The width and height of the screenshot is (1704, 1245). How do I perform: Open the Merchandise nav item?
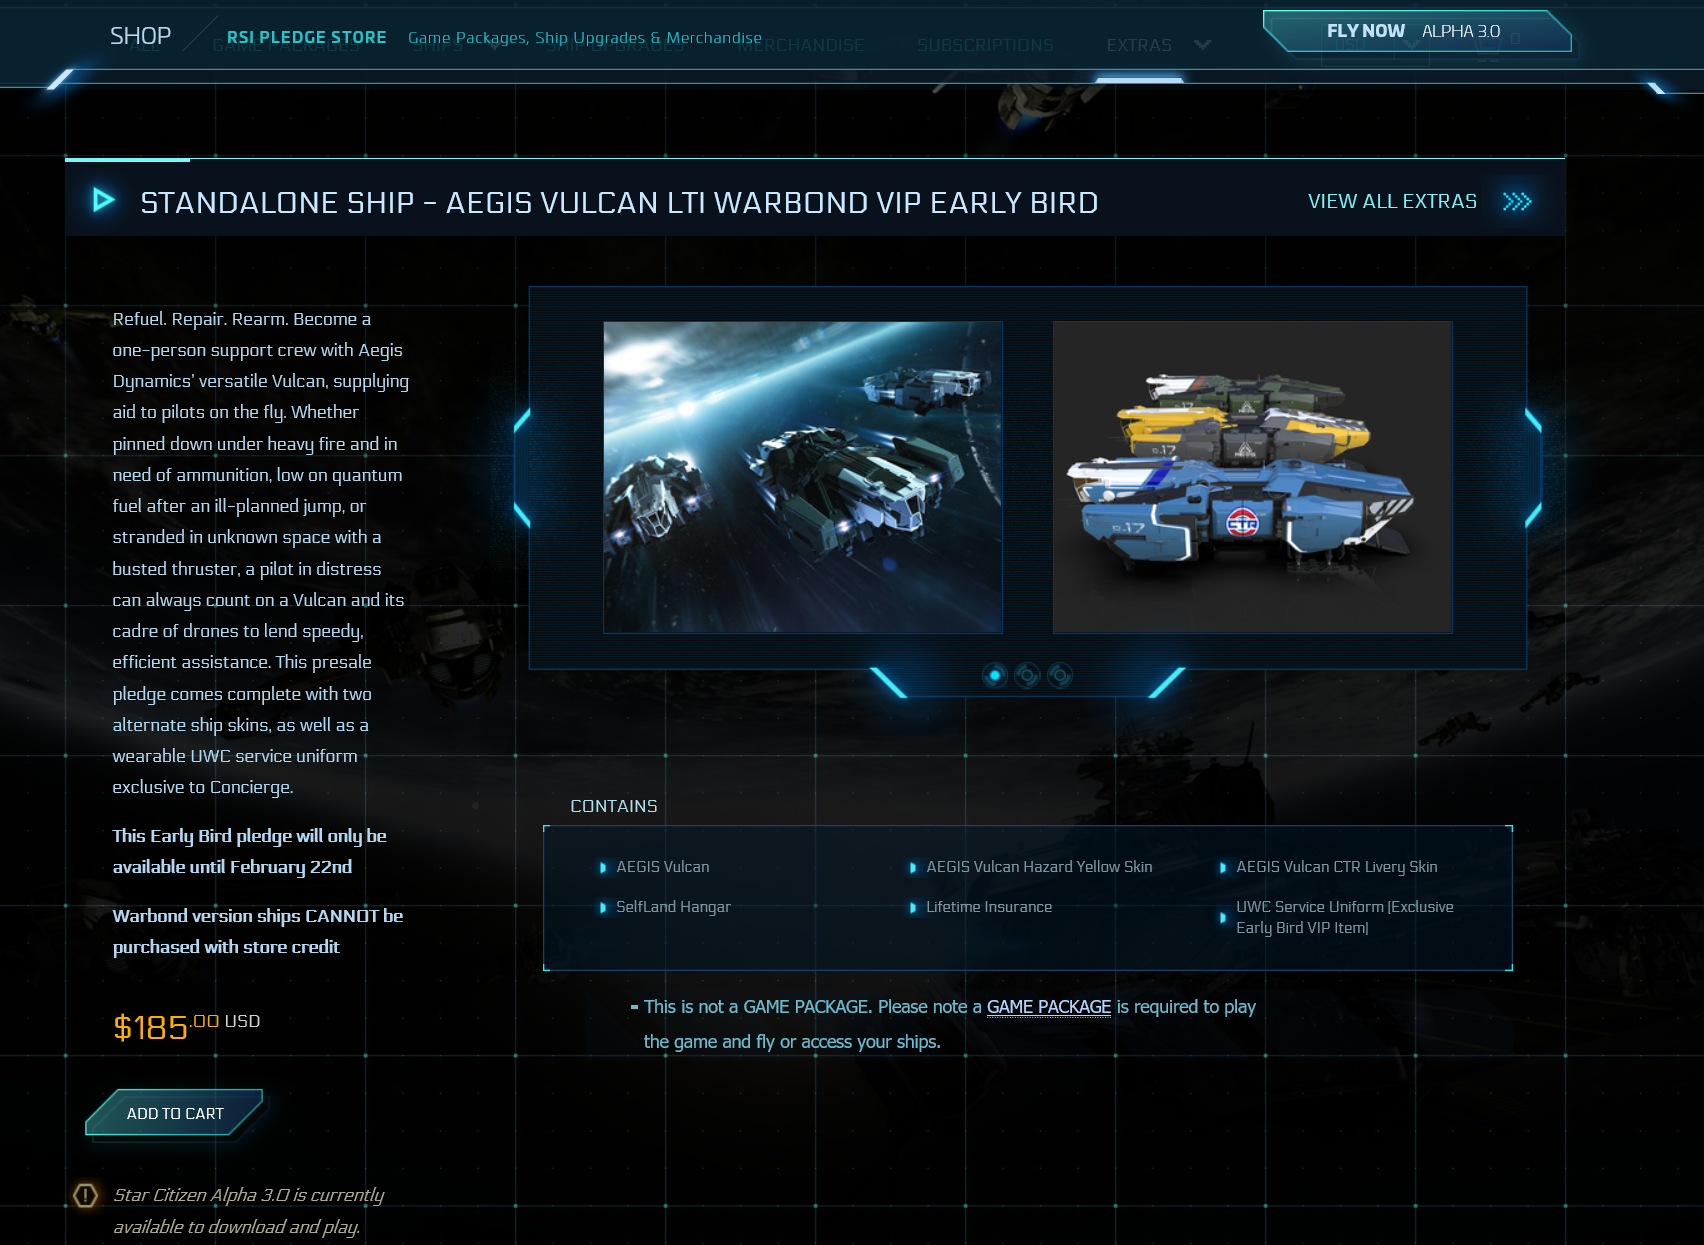coord(801,46)
